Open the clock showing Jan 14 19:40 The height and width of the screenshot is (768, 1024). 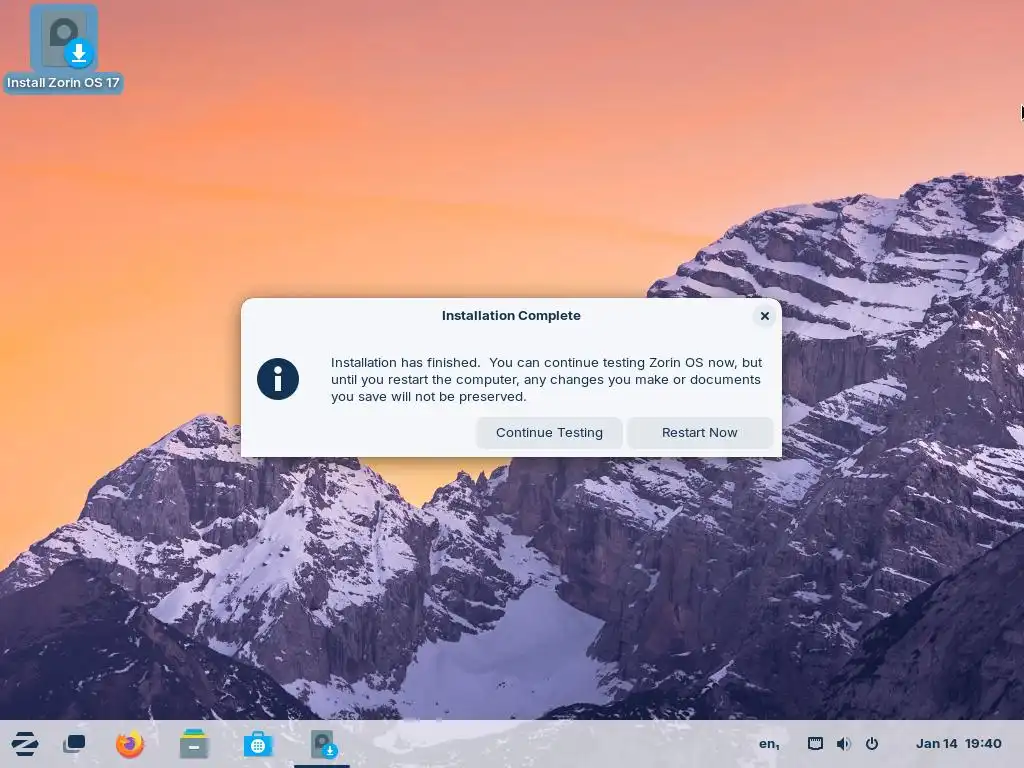958,744
